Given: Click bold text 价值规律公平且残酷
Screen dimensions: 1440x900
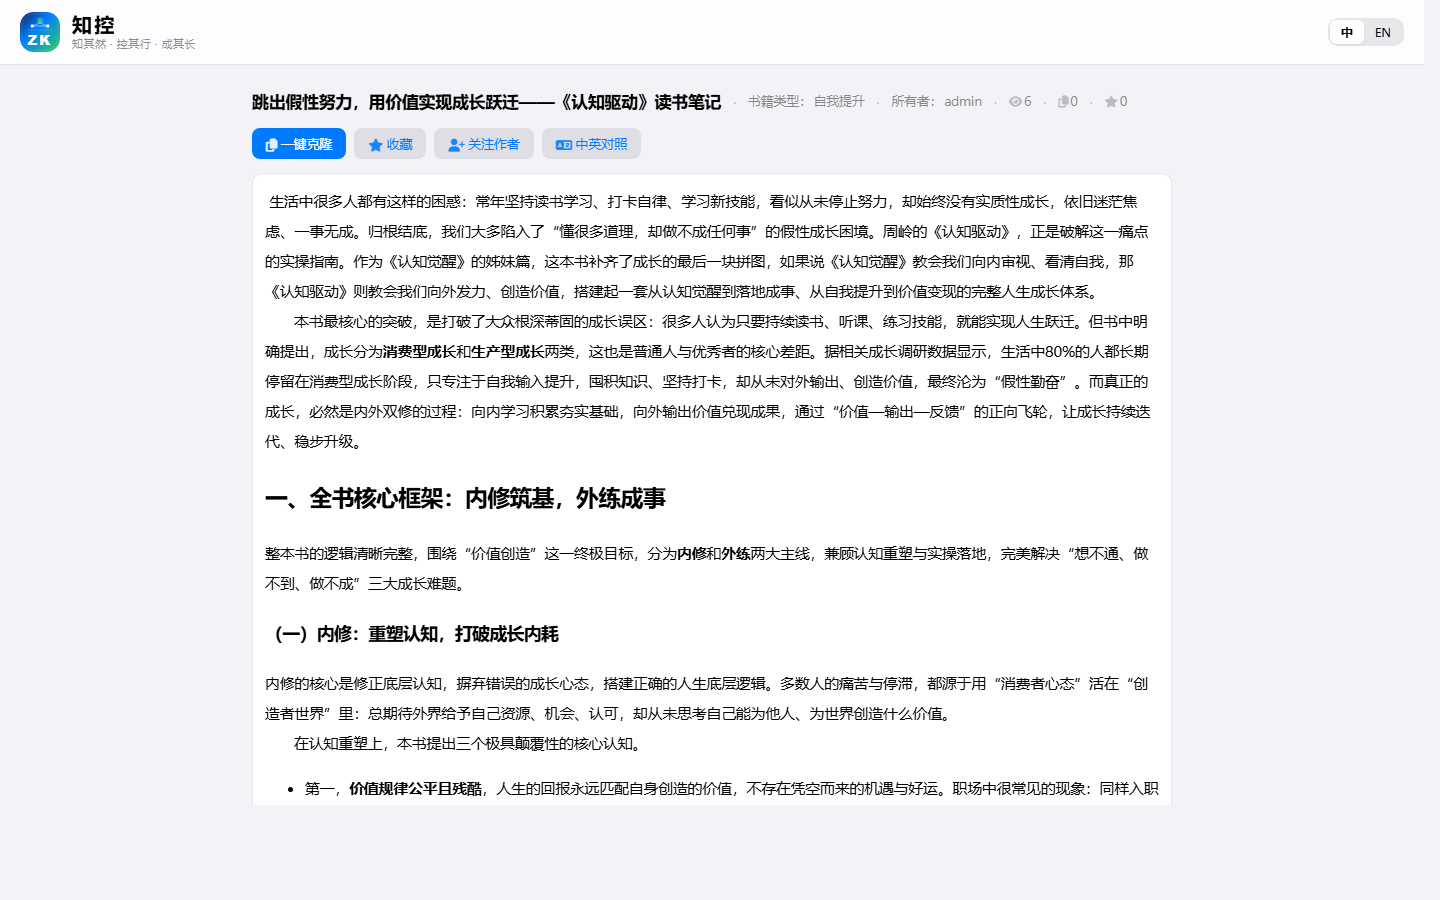Looking at the screenshot, I should (415, 789).
